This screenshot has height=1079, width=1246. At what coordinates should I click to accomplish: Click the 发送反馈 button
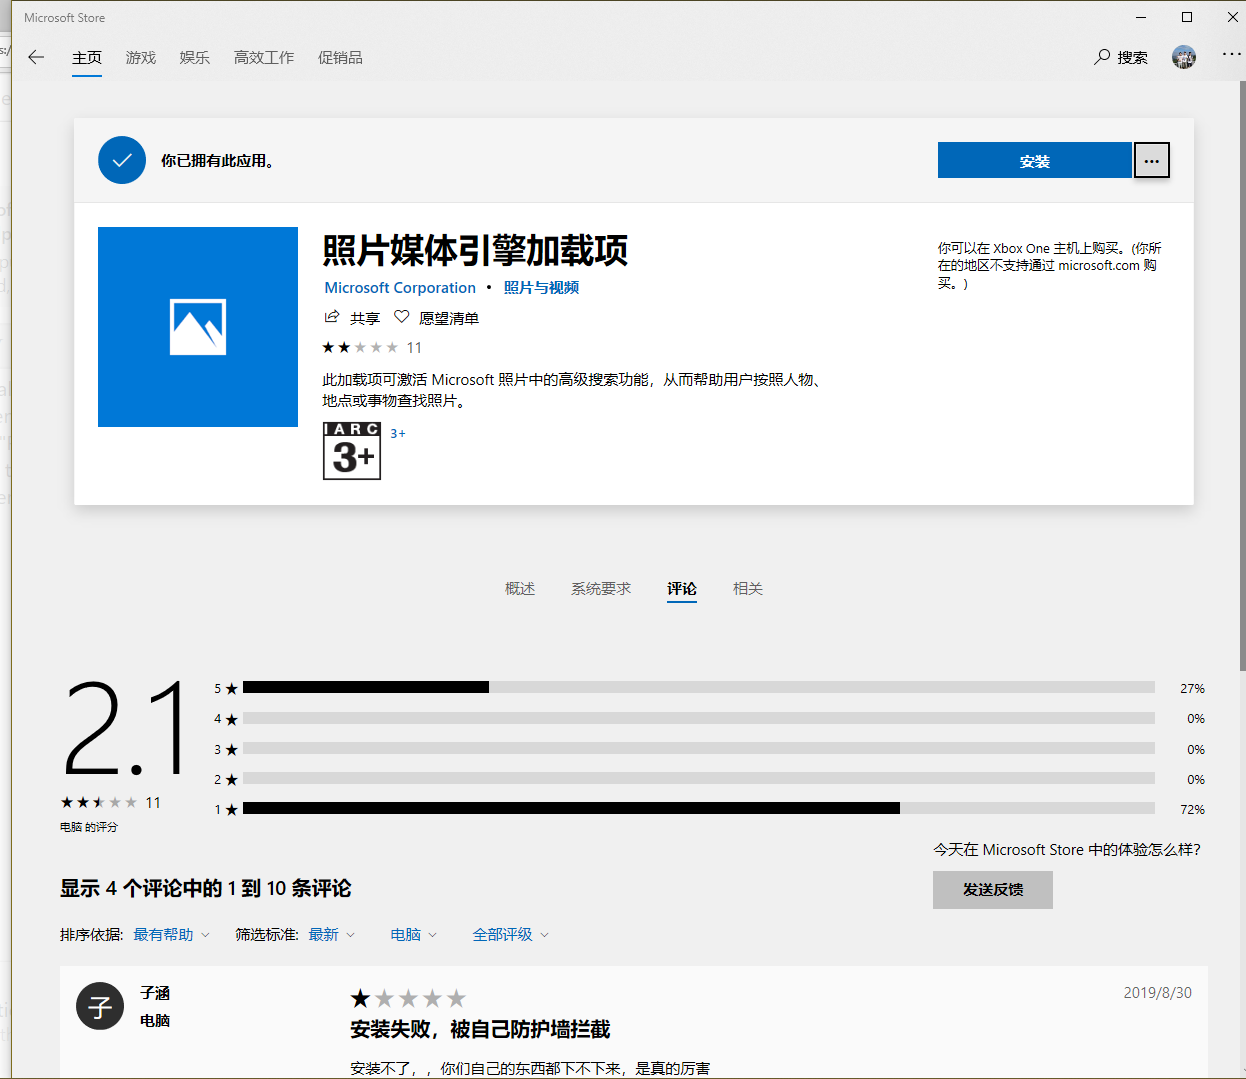click(993, 890)
